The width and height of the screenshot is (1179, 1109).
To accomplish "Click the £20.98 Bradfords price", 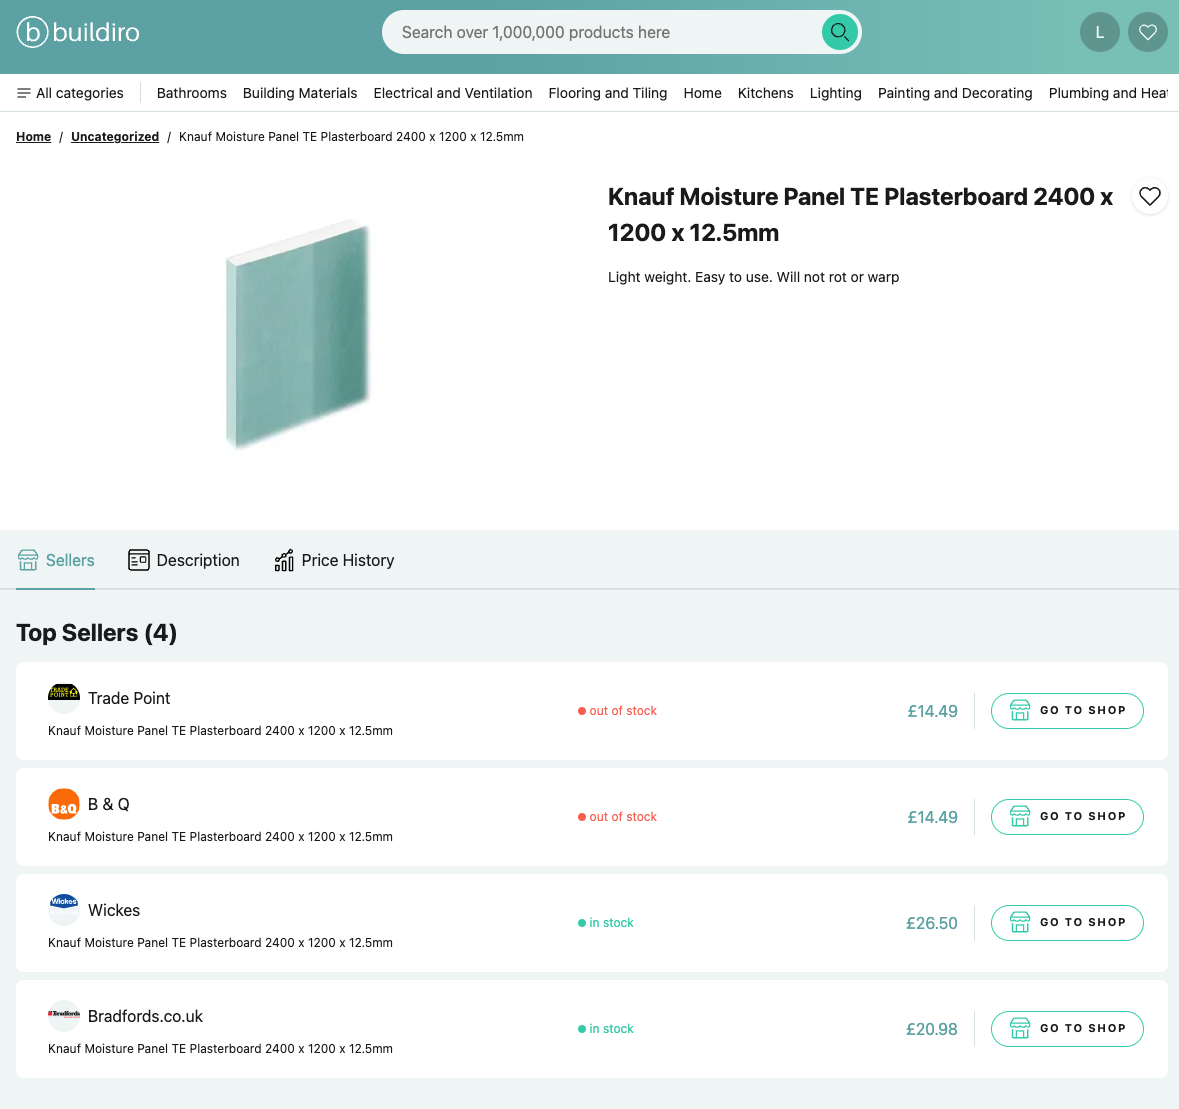I will point(932,1029).
